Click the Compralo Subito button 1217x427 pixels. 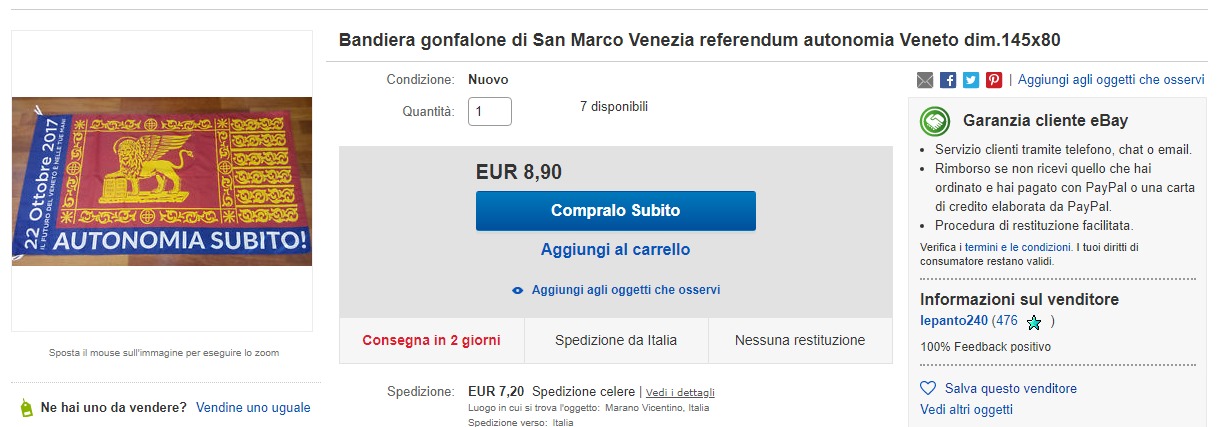coord(616,211)
